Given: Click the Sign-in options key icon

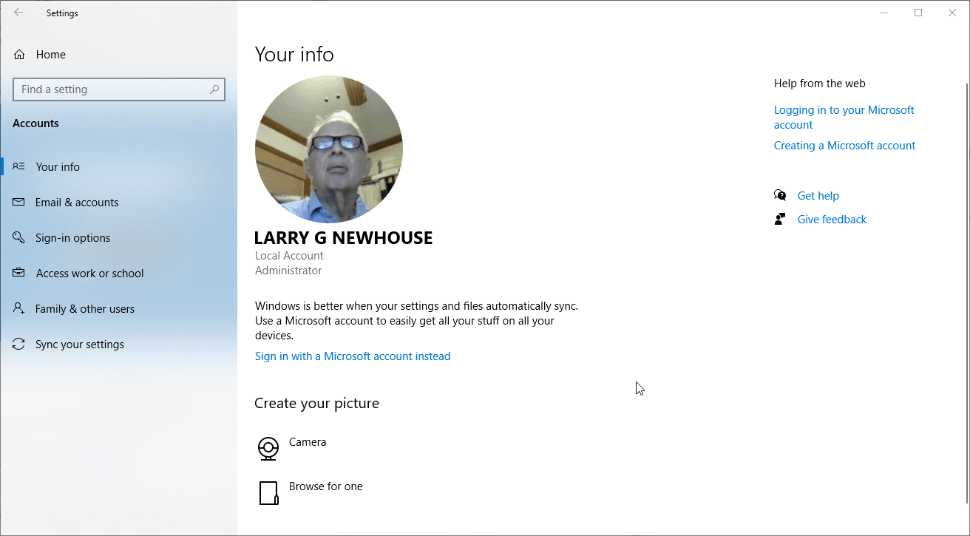Looking at the screenshot, I should pos(19,237).
